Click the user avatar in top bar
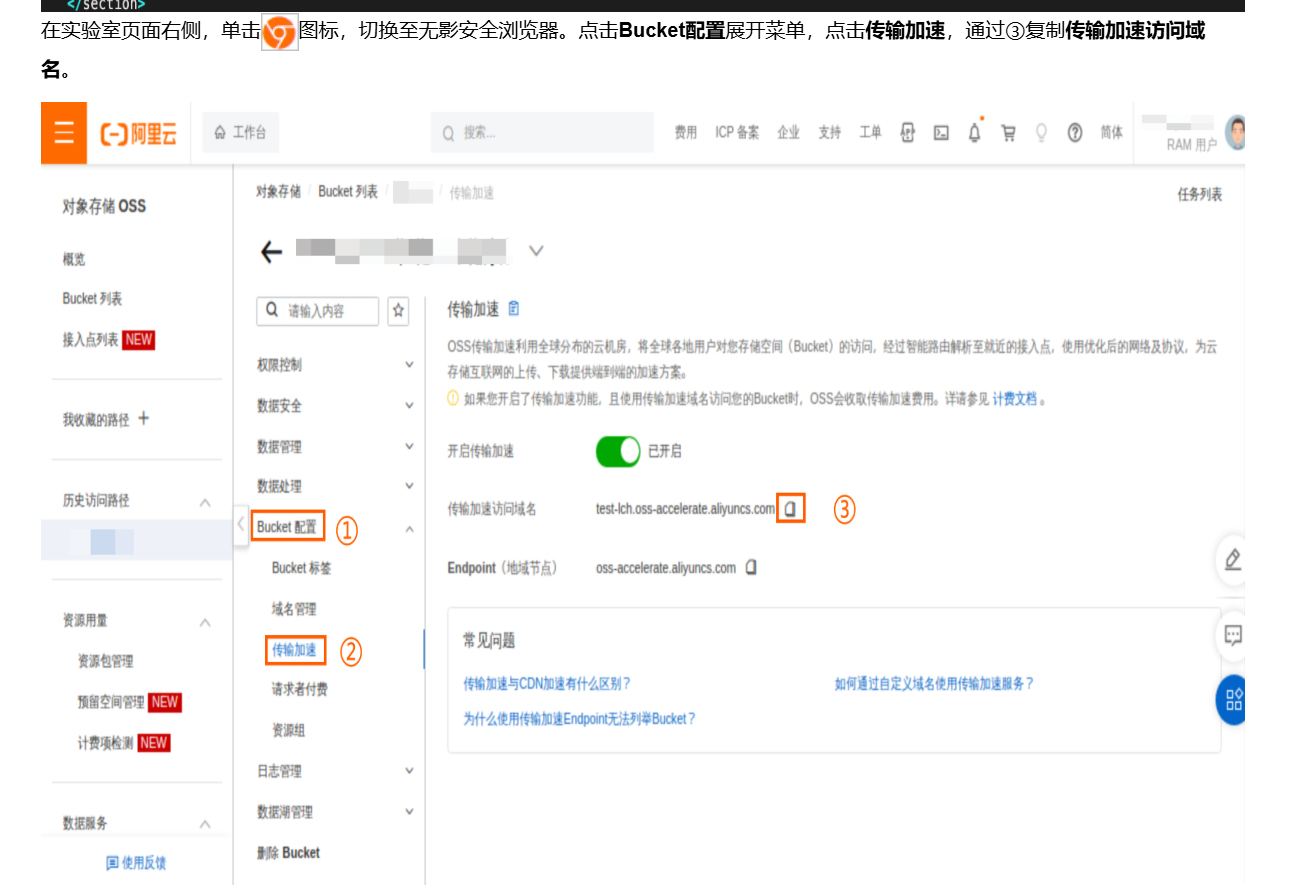Viewport: 1300px width, 885px height. tap(1235, 132)
